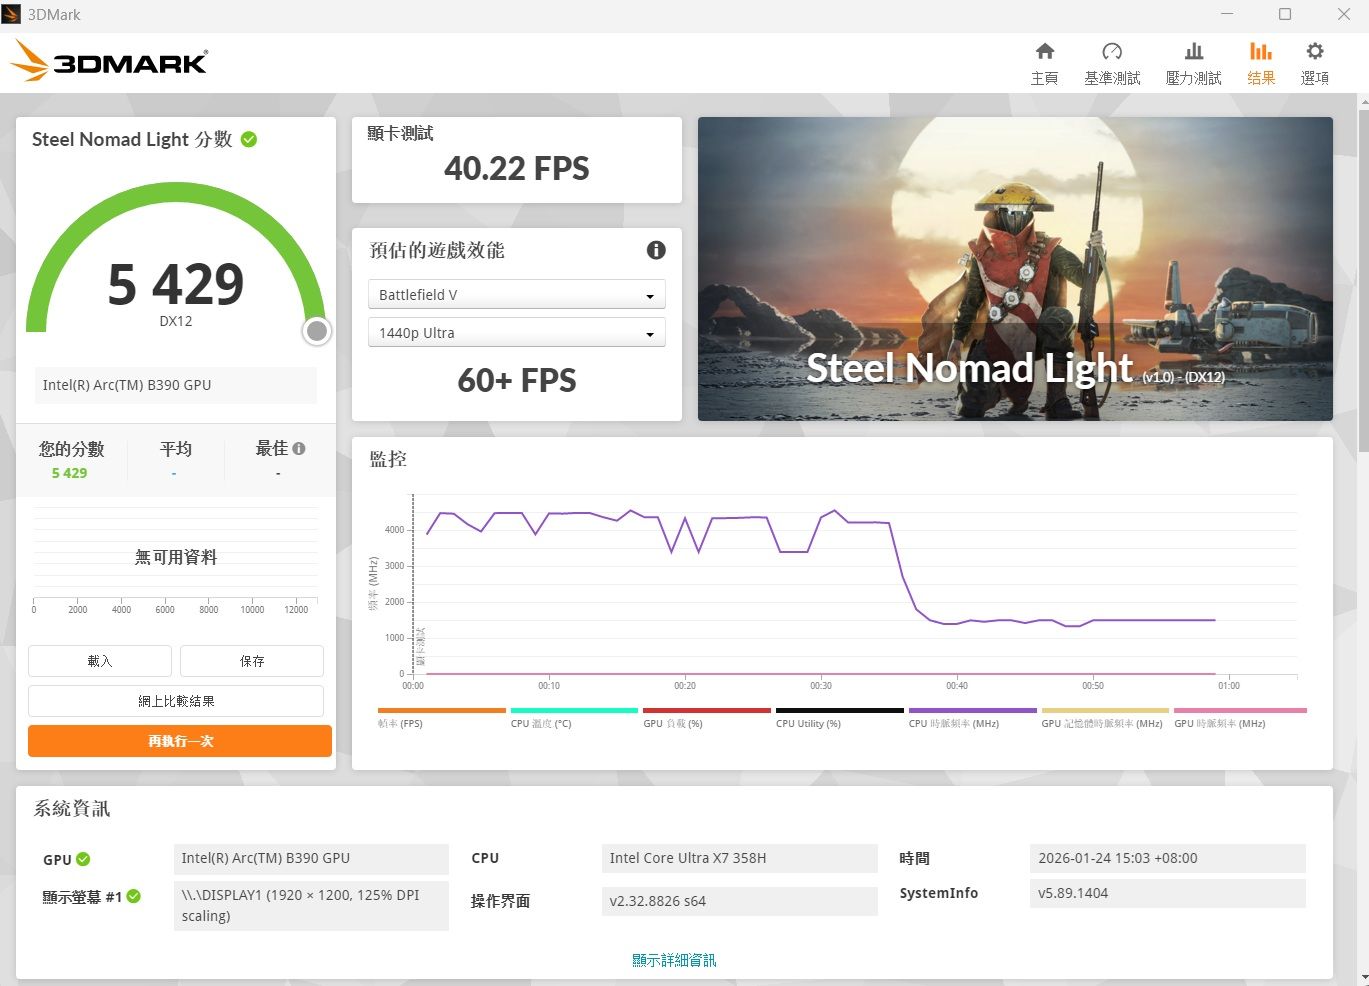
Task: Toggle the CPU Utility (%) legend item
Action: pyautogui.click(x=840, y=717)
